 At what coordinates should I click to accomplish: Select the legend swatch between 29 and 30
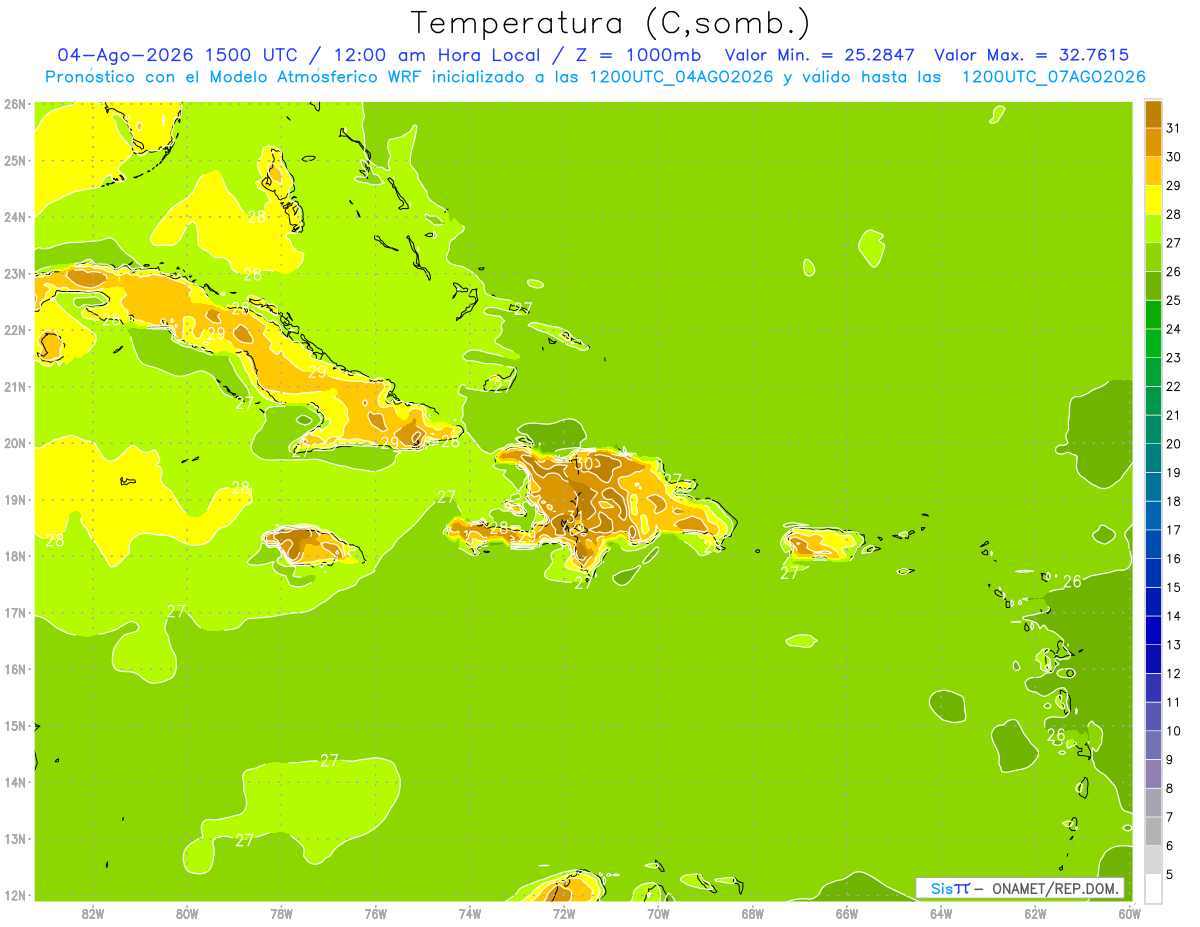pos(1153,171)
